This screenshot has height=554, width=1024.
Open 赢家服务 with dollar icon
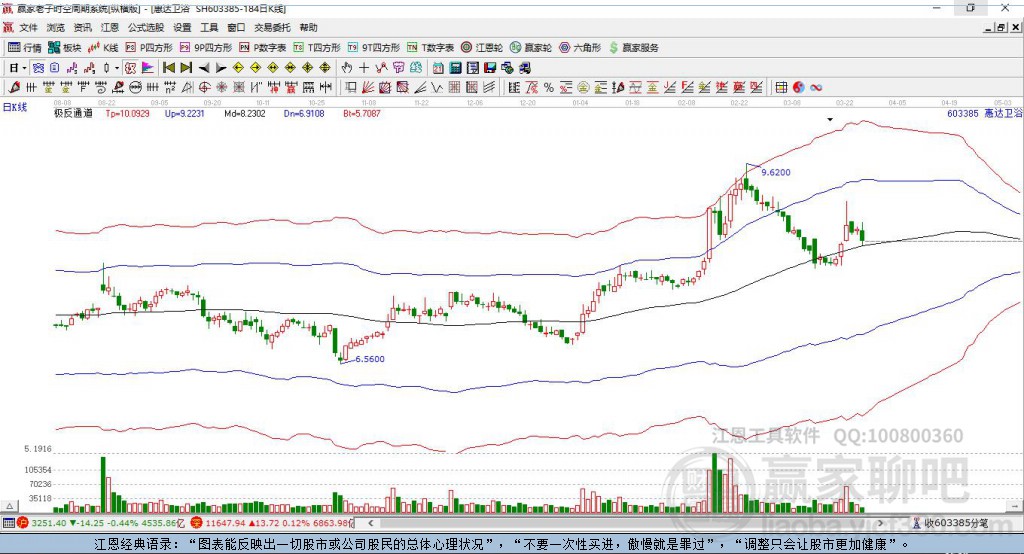point(633,48)
